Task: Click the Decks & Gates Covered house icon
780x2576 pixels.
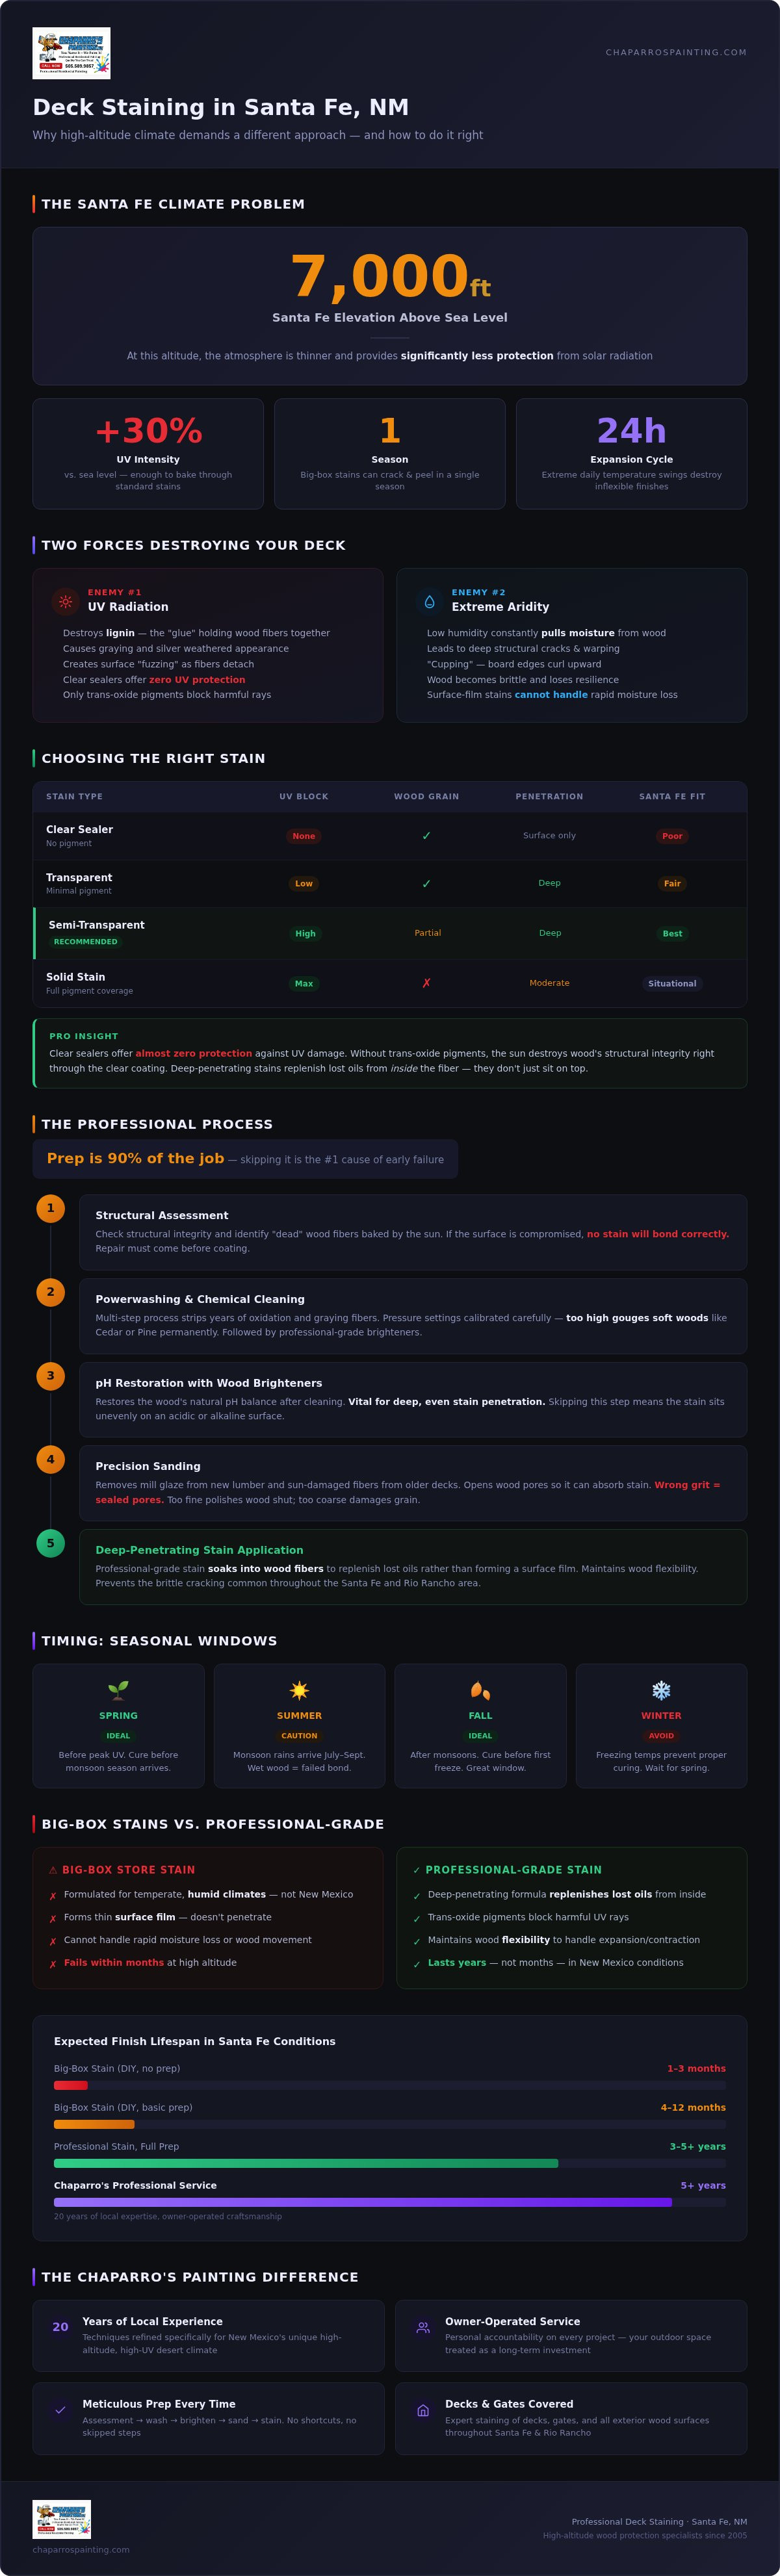Action: 423,2410
